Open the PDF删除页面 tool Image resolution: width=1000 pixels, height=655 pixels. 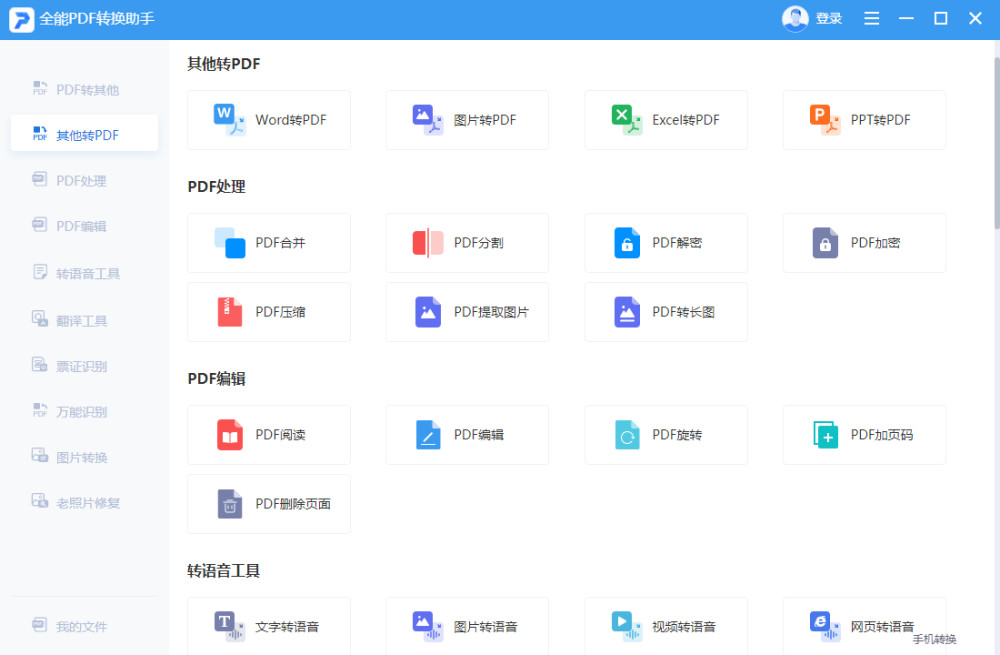coord(268,504)
